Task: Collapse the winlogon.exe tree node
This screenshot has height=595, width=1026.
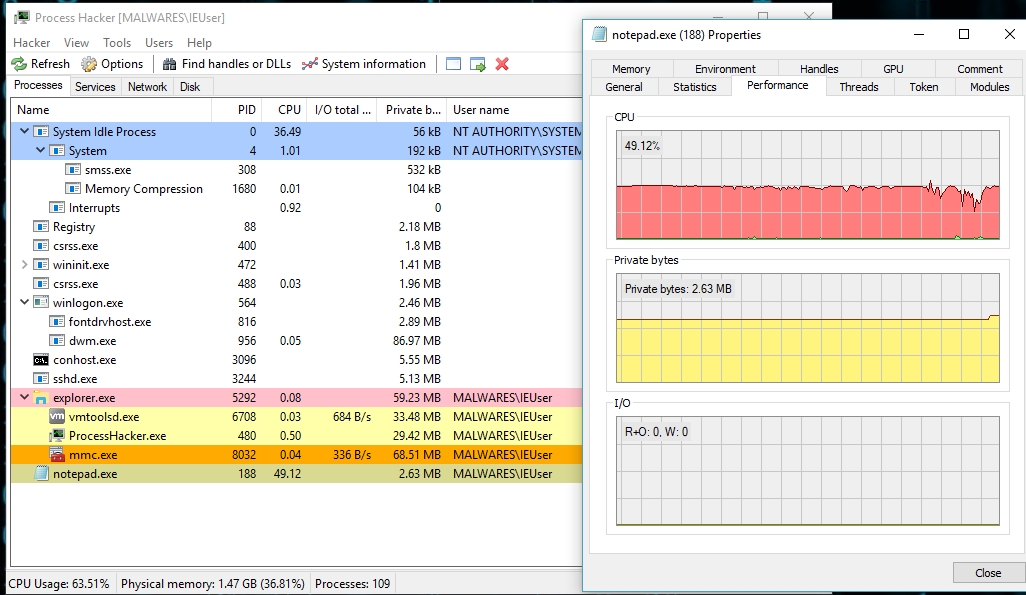Action: tap(24, 302)
